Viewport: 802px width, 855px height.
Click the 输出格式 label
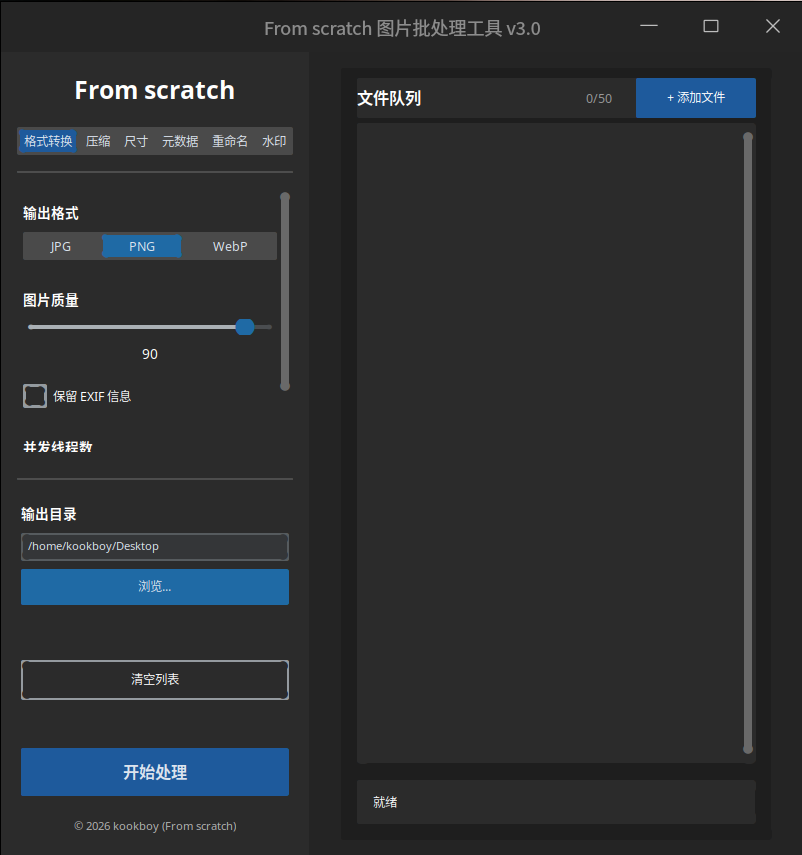(x=51, y=214)
